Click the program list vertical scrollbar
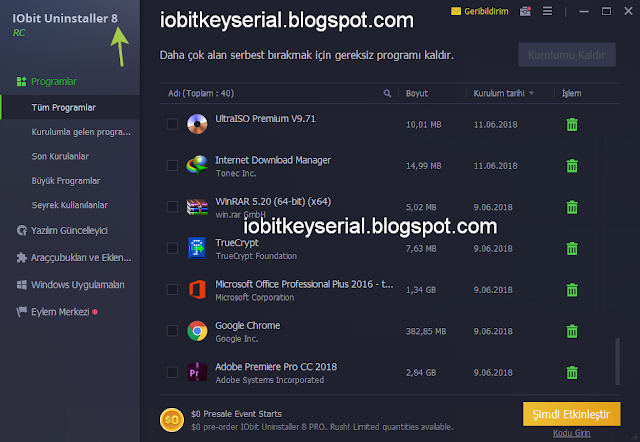 (618, 361)
